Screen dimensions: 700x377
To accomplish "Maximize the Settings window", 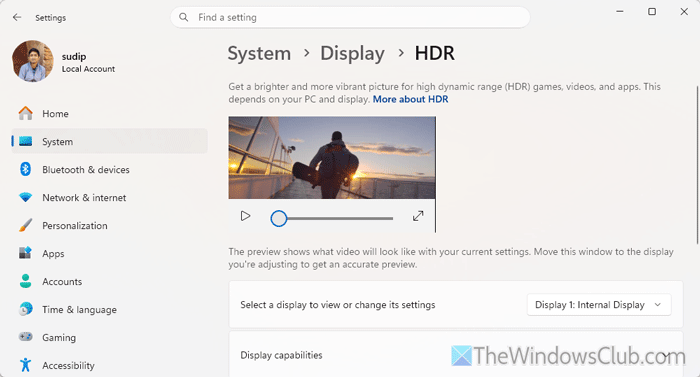I will pyautogui.click(x=652, y=12).
